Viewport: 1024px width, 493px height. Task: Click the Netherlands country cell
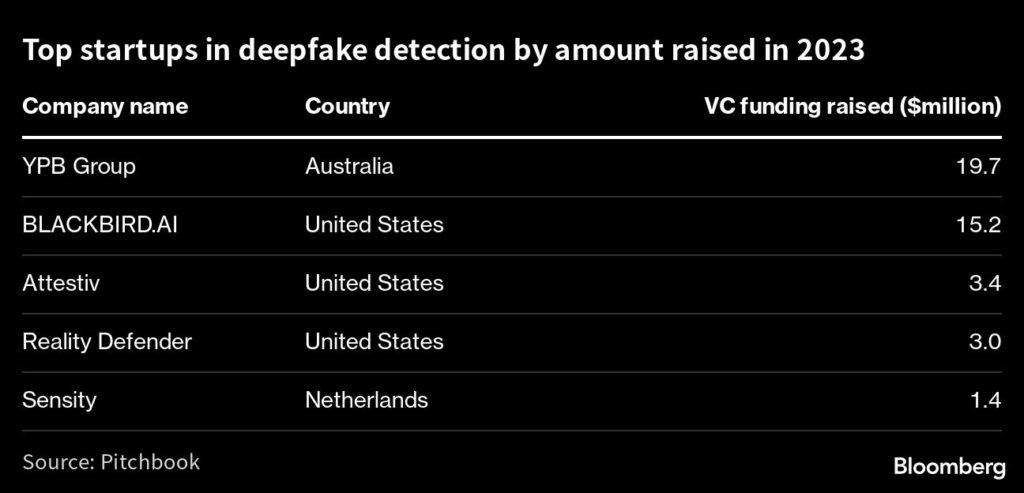pyautogui.click(x=366, y=400)
